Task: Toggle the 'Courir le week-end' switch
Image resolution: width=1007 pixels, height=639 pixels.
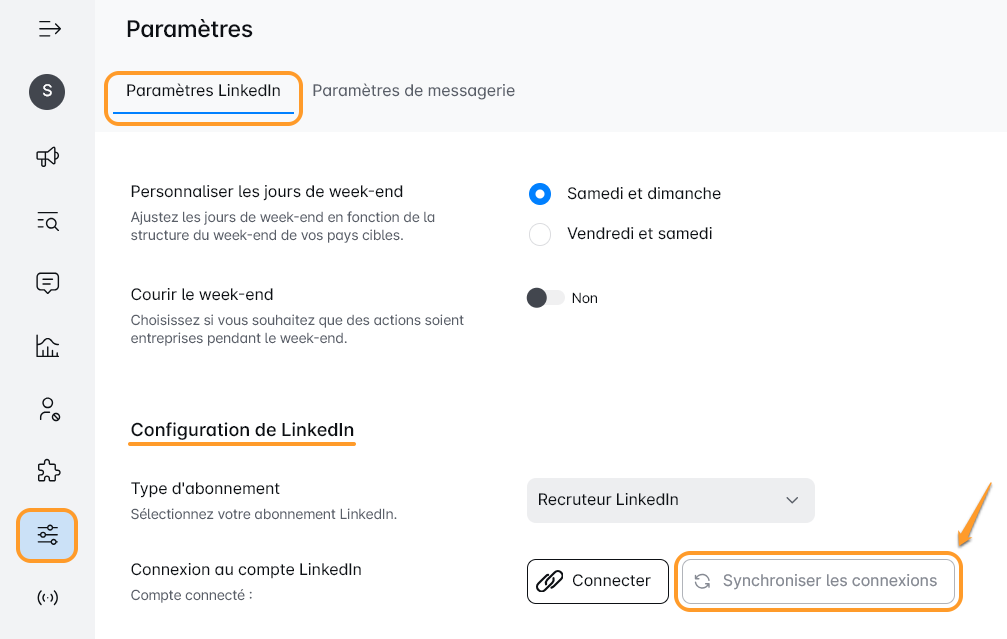Action: [545, 298]
